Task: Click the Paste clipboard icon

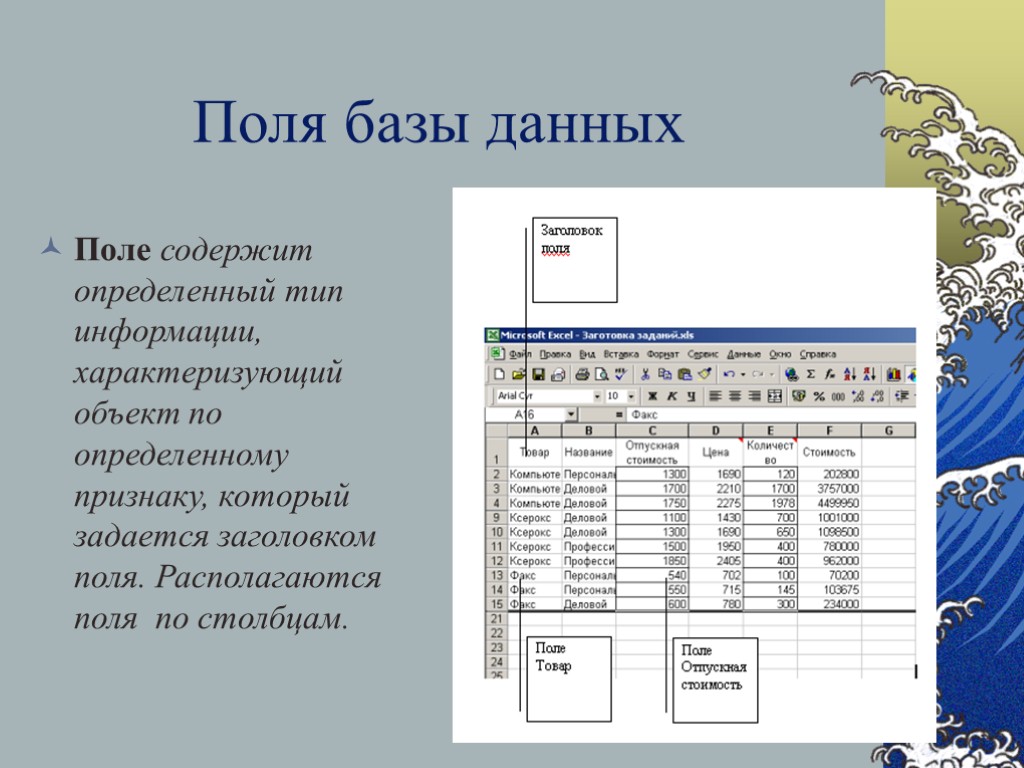Action: click(x=684, y=374)
